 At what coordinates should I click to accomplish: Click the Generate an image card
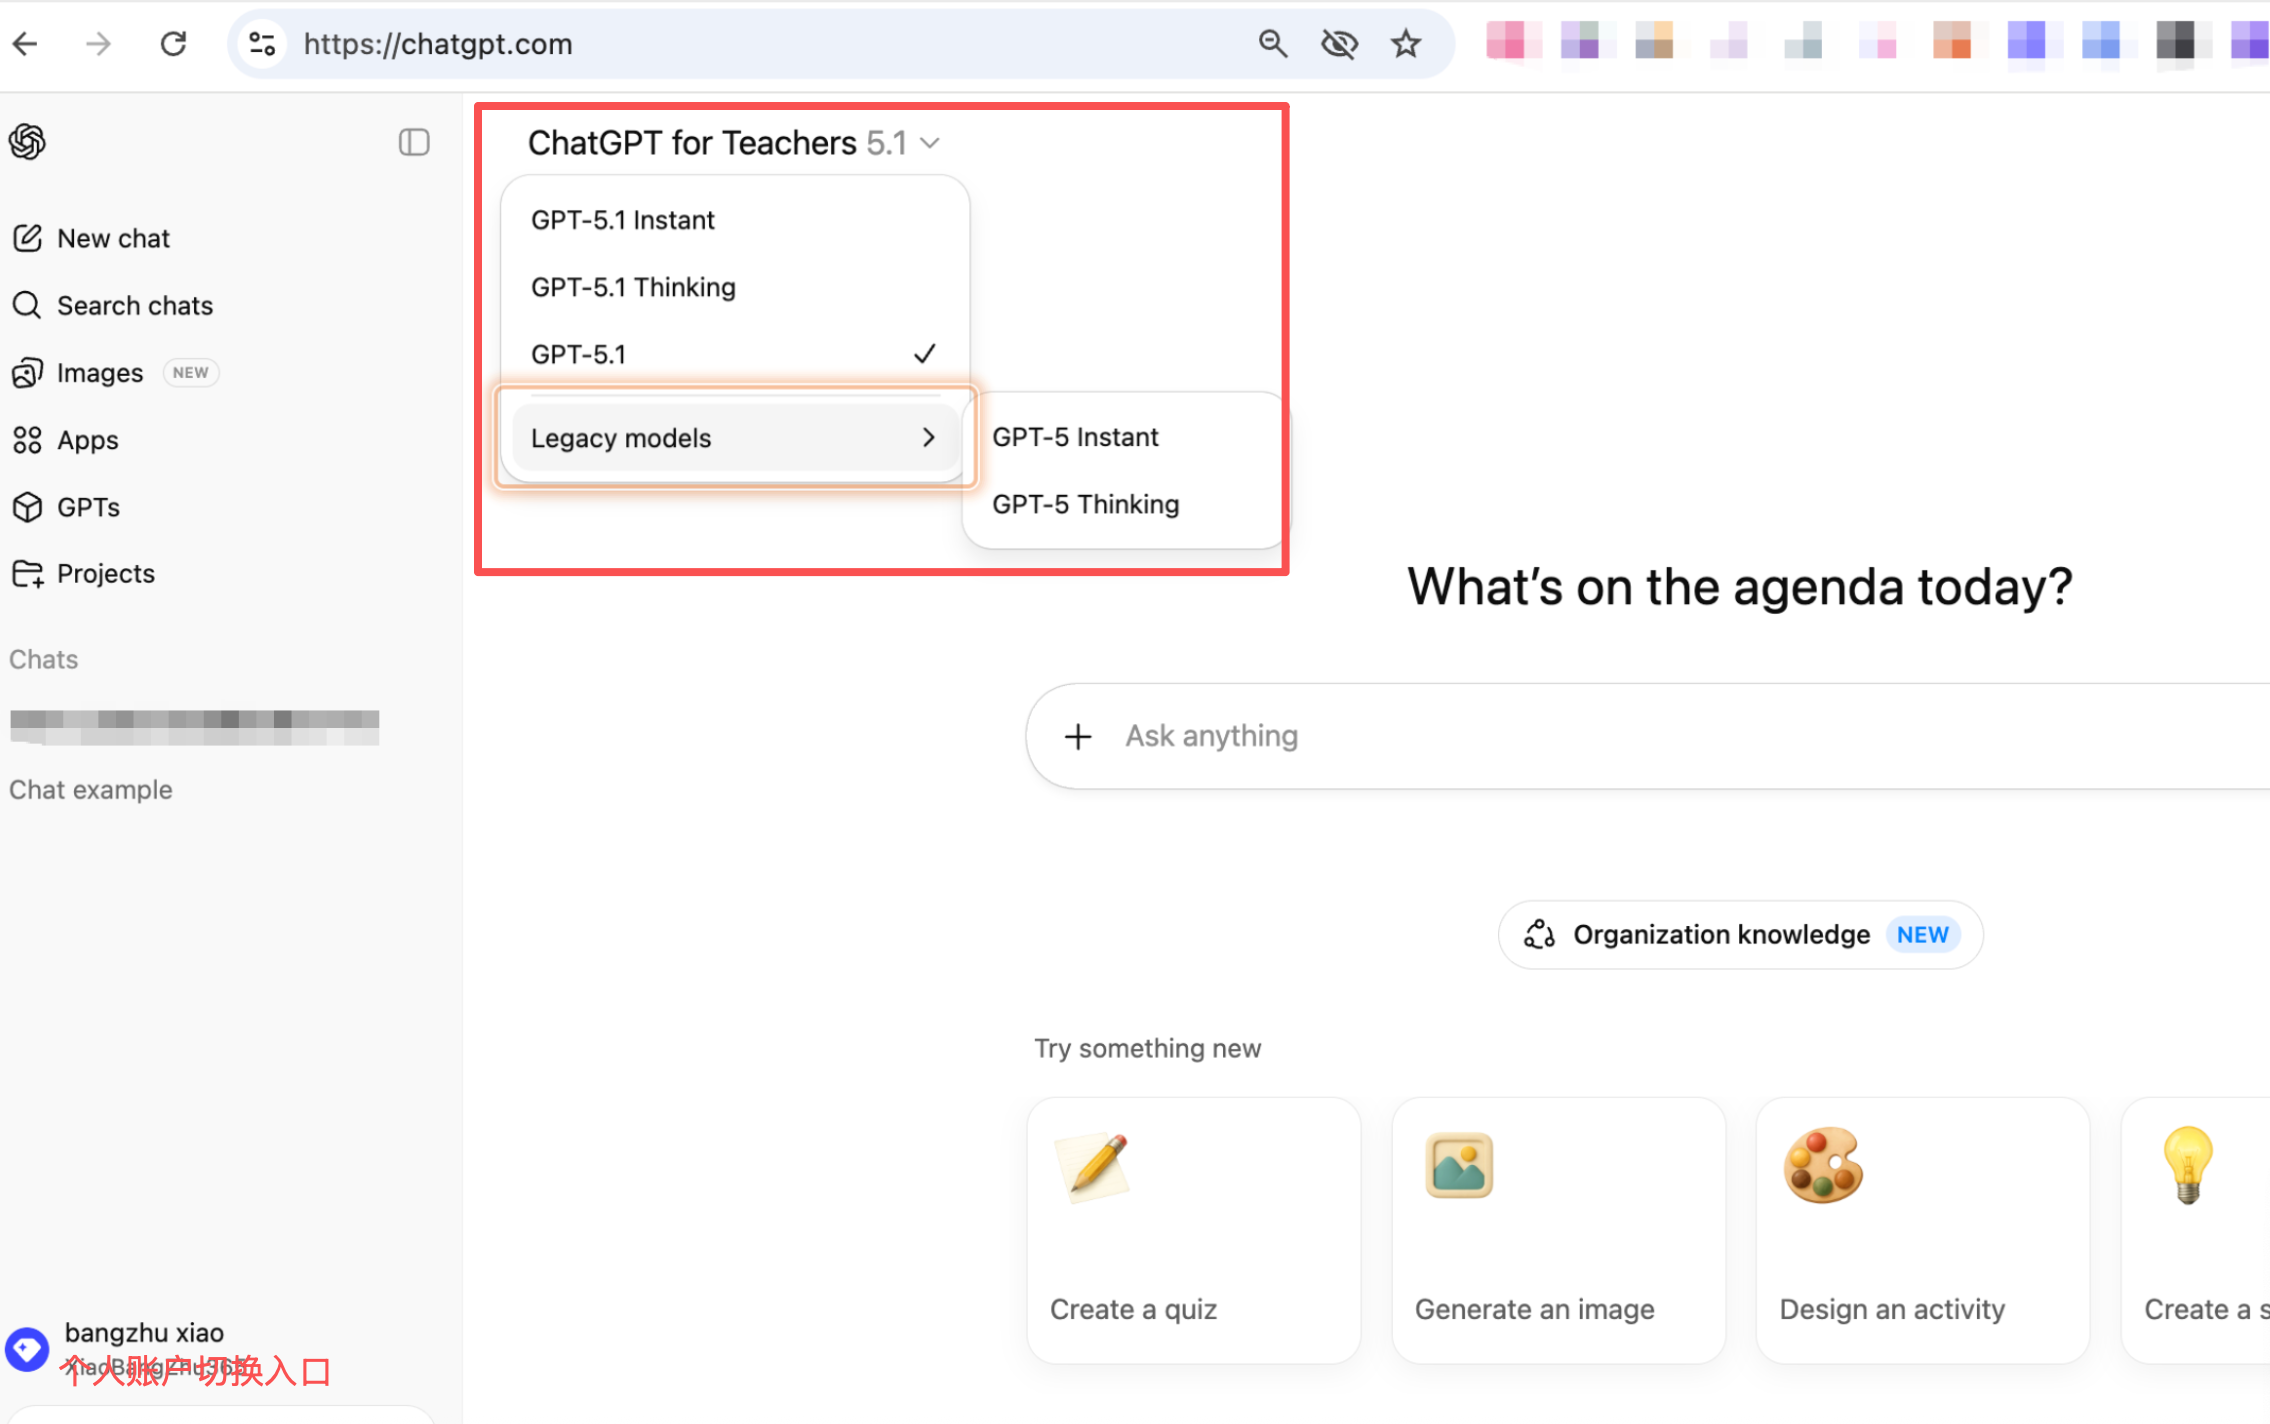(1558, 1231)
